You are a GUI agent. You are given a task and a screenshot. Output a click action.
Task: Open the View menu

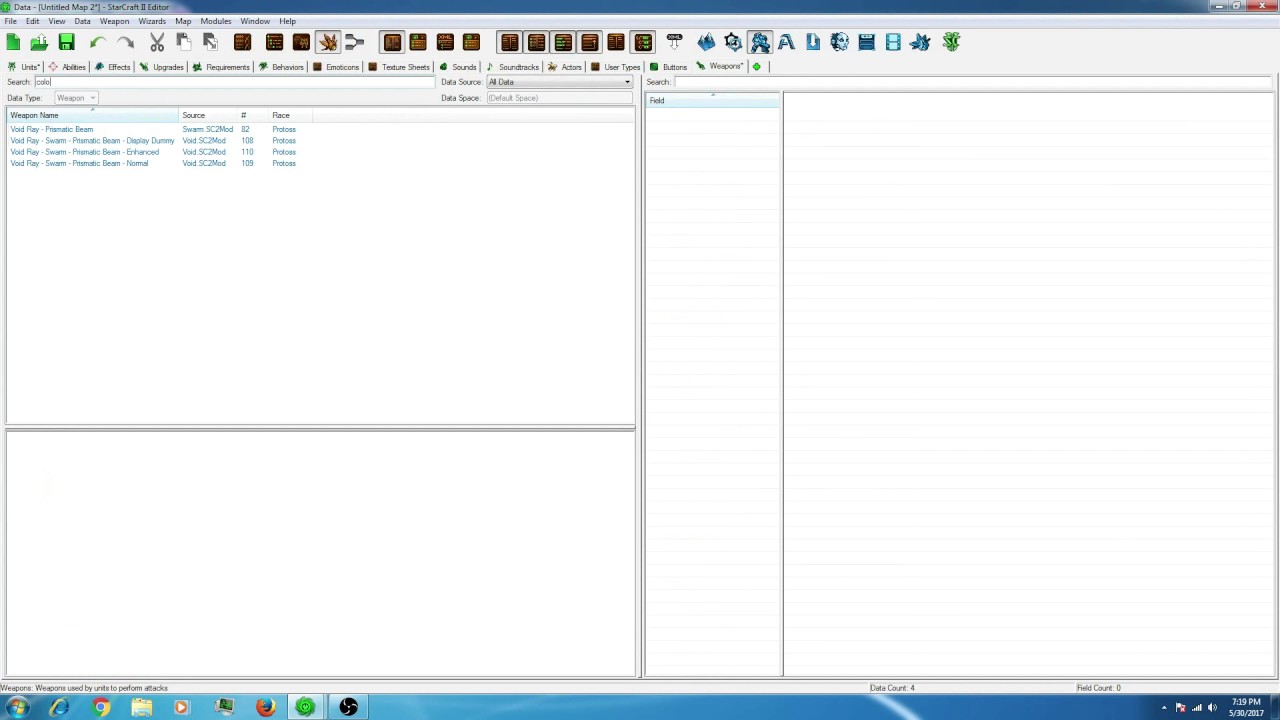click(x=57, y=21)
